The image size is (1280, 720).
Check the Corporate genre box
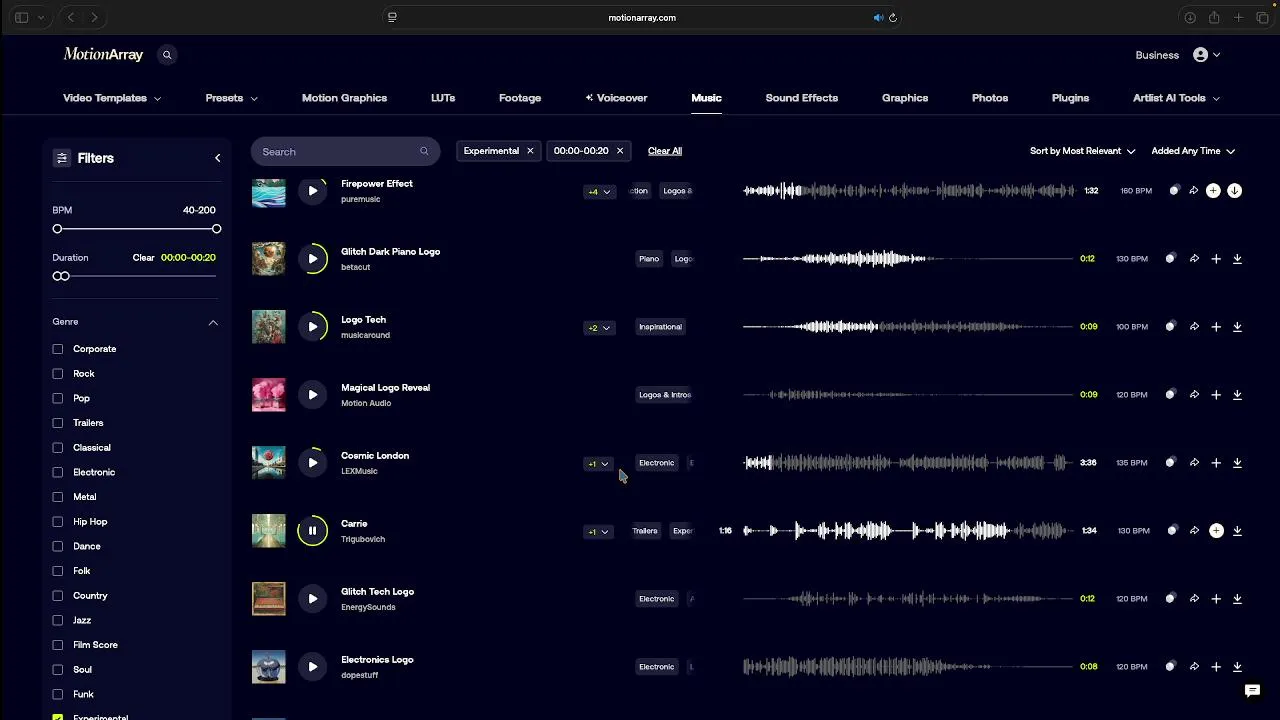point(58,349)
